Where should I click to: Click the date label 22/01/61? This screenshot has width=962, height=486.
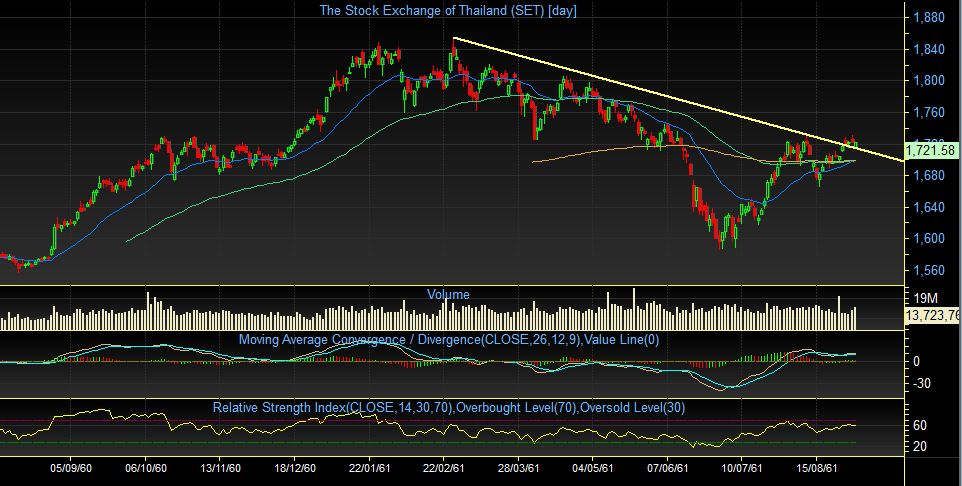click(x=369, y=468)
